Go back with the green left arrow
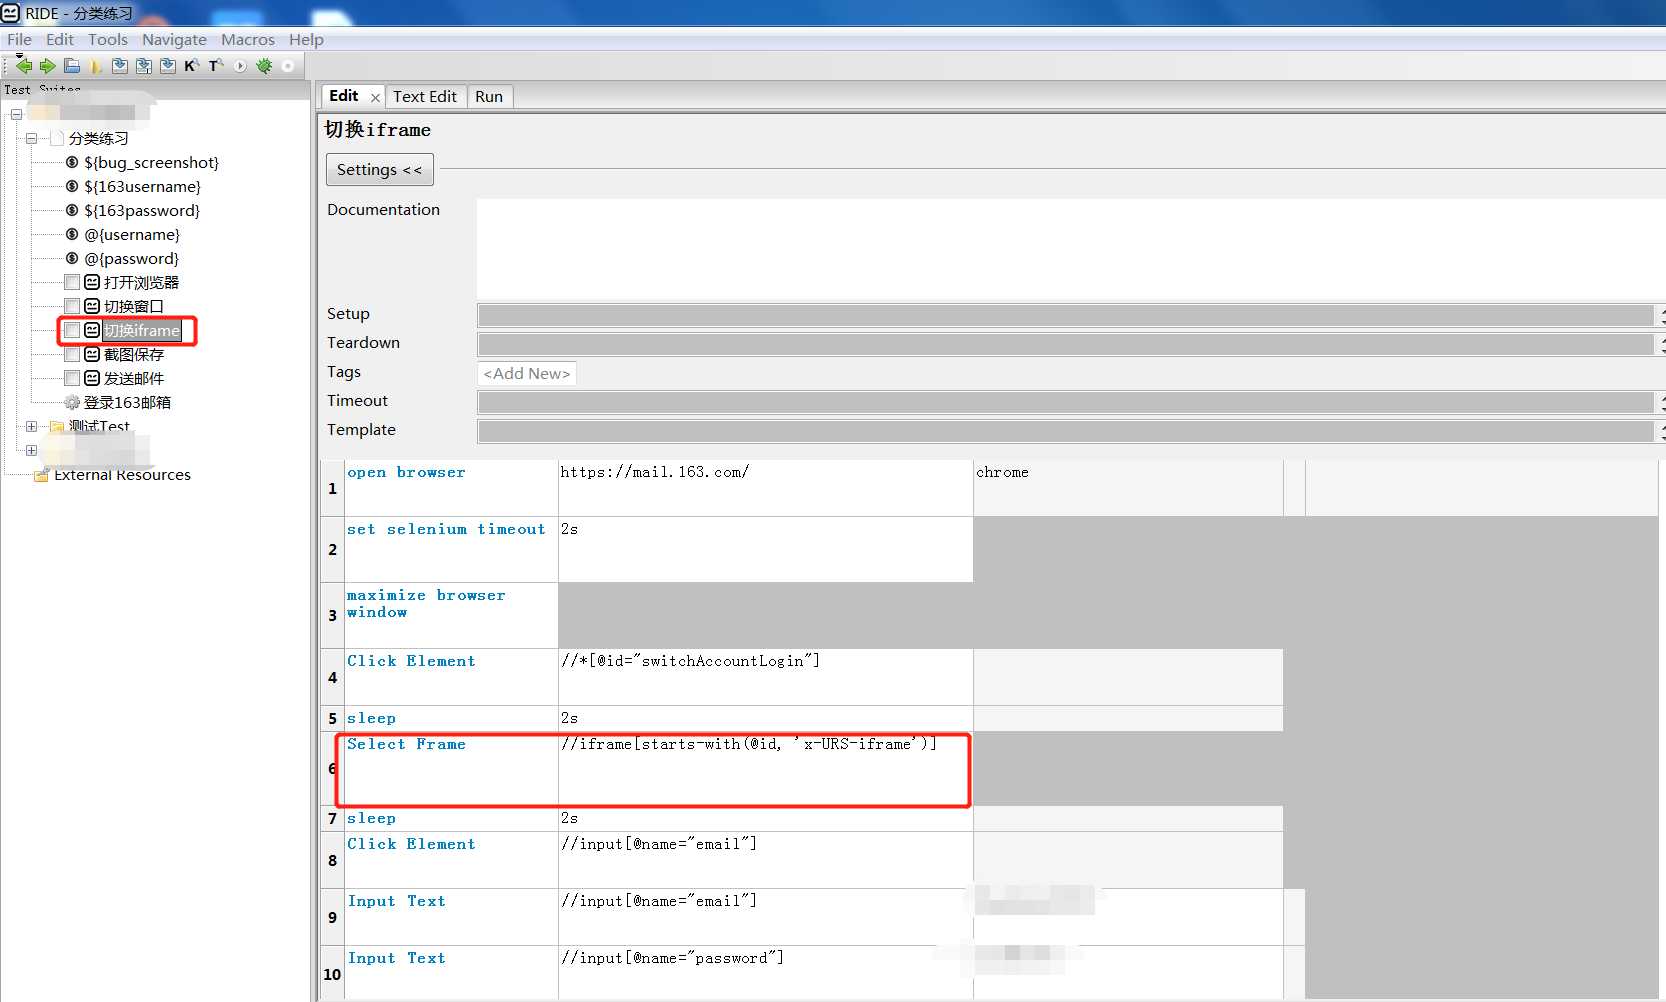This screenshot has width=1666, height=1002. click(x=23, y=66)
